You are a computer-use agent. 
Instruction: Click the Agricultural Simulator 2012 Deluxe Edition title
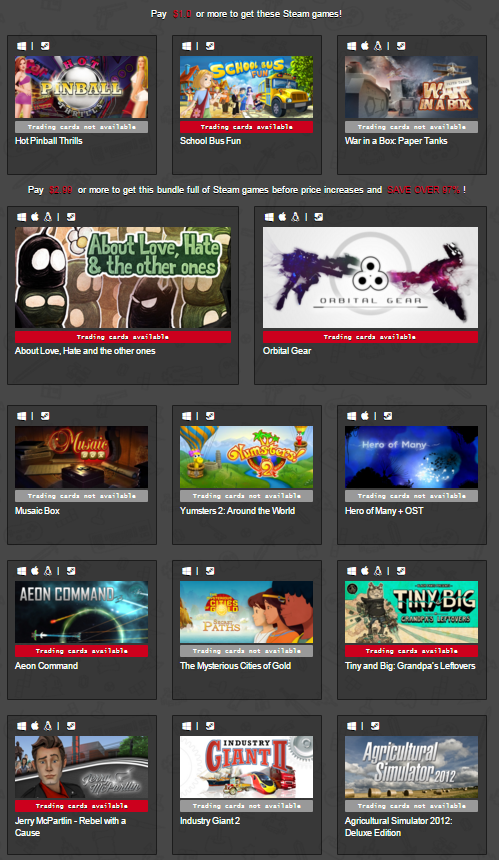[x=399, y=827]
